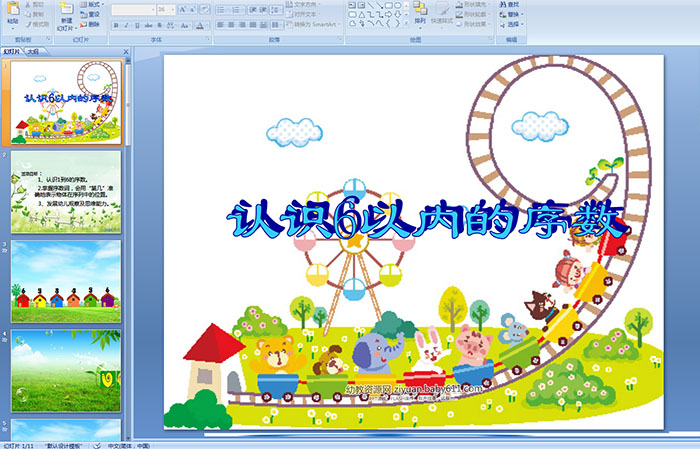The image size is (700, 449).
Task: Toggle Align Text Right
Action: (x=242, y=25)
